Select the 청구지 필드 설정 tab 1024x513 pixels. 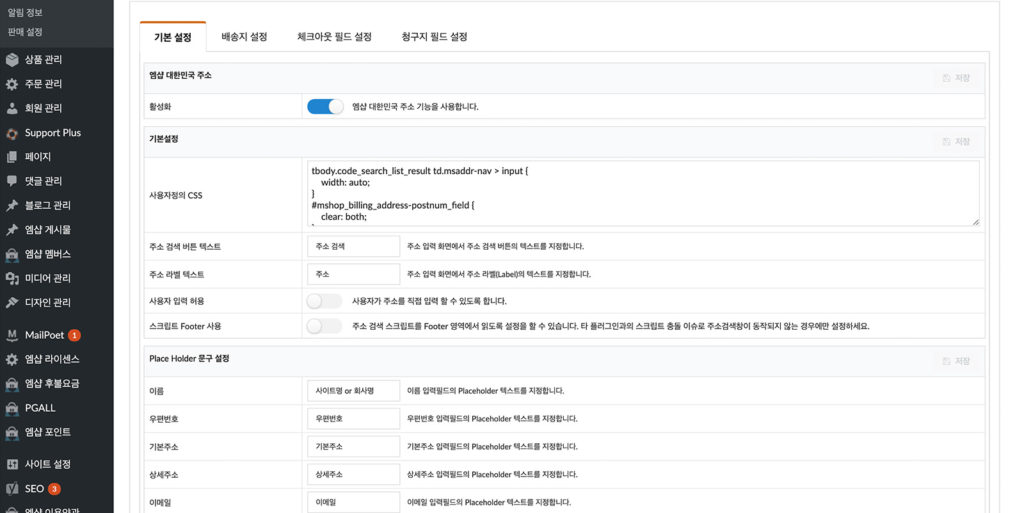click(434, 37)
